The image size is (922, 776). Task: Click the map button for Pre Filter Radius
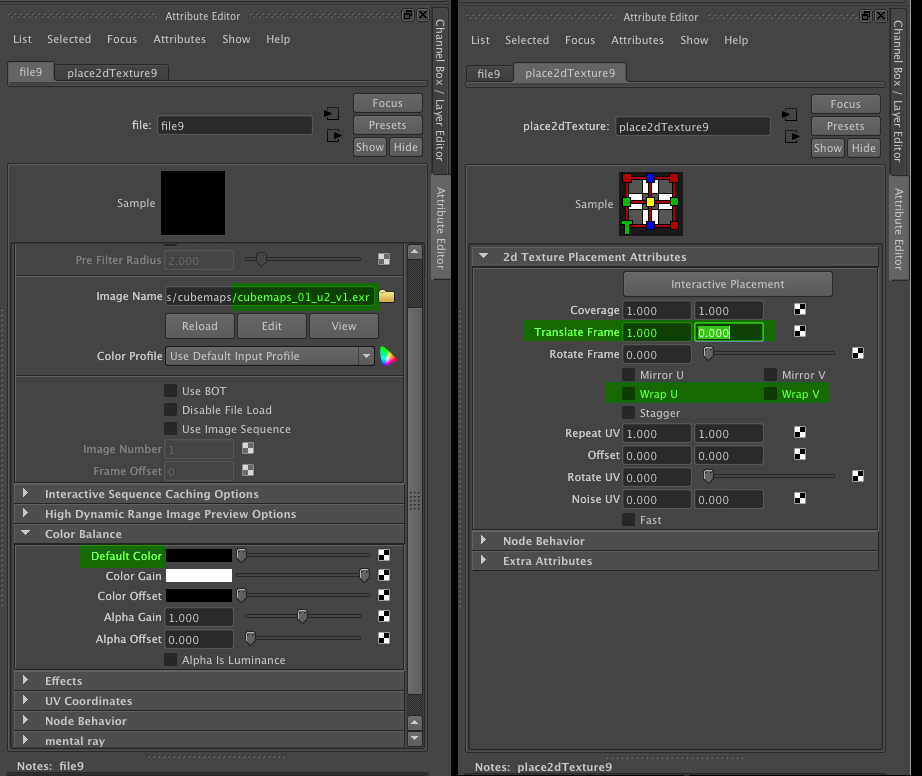(384, 259)
